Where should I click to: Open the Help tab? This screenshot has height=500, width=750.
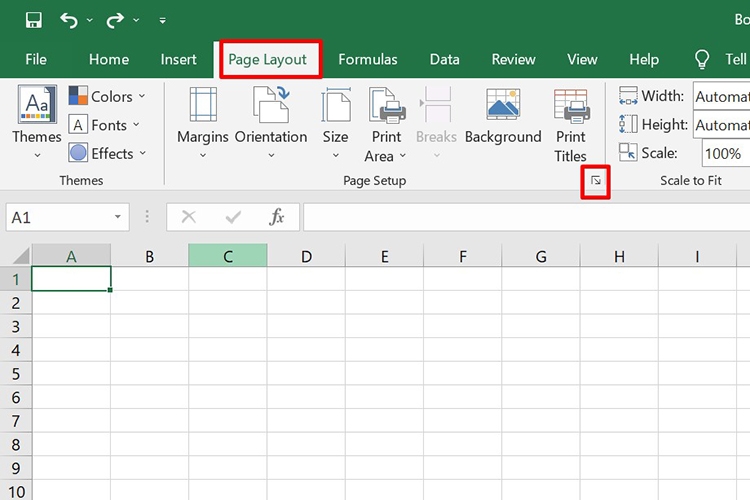[644, 59]
